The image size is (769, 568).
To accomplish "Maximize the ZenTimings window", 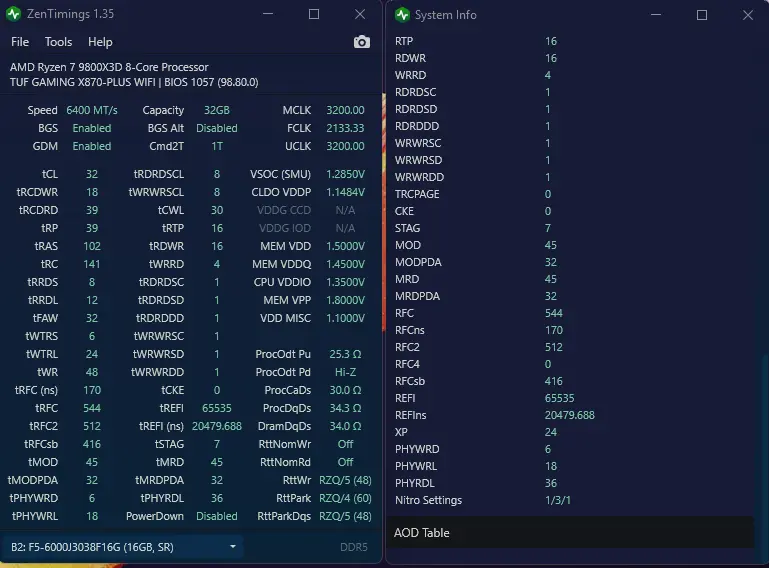I will click(x=314, y=14).
